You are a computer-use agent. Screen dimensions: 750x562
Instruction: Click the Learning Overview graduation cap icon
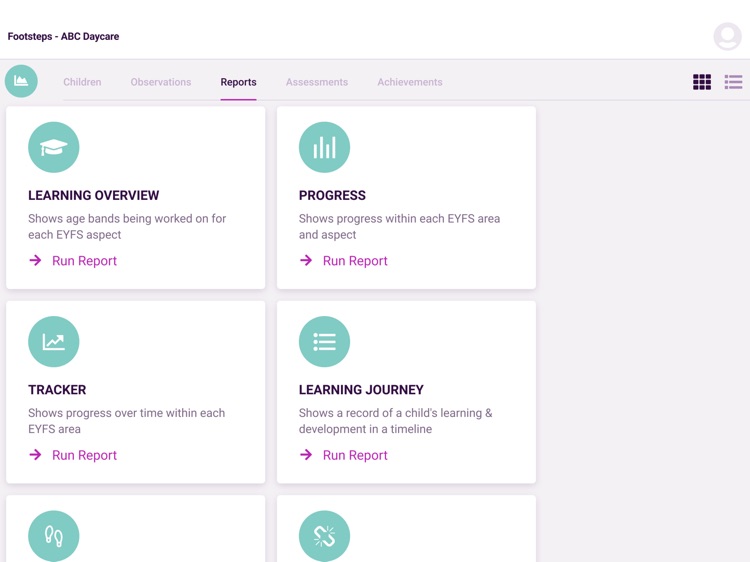[x=54, y=147]
